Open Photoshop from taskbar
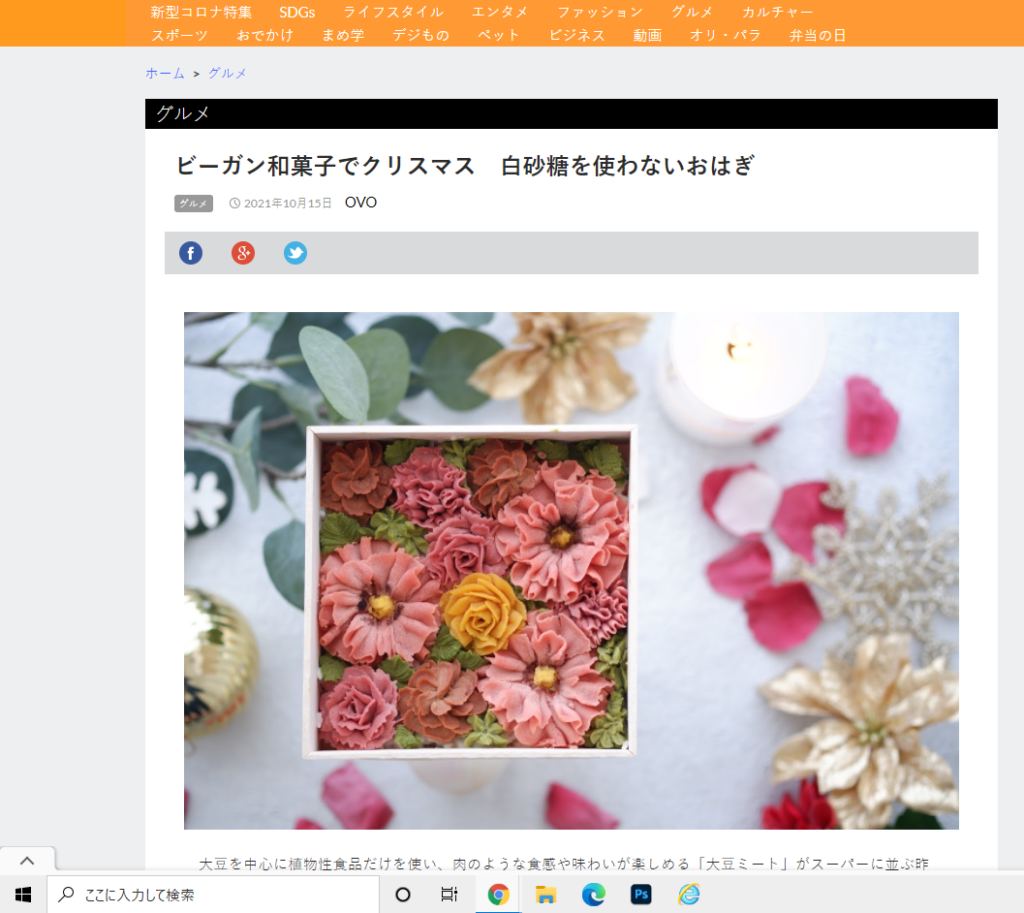 coord(641,894)
